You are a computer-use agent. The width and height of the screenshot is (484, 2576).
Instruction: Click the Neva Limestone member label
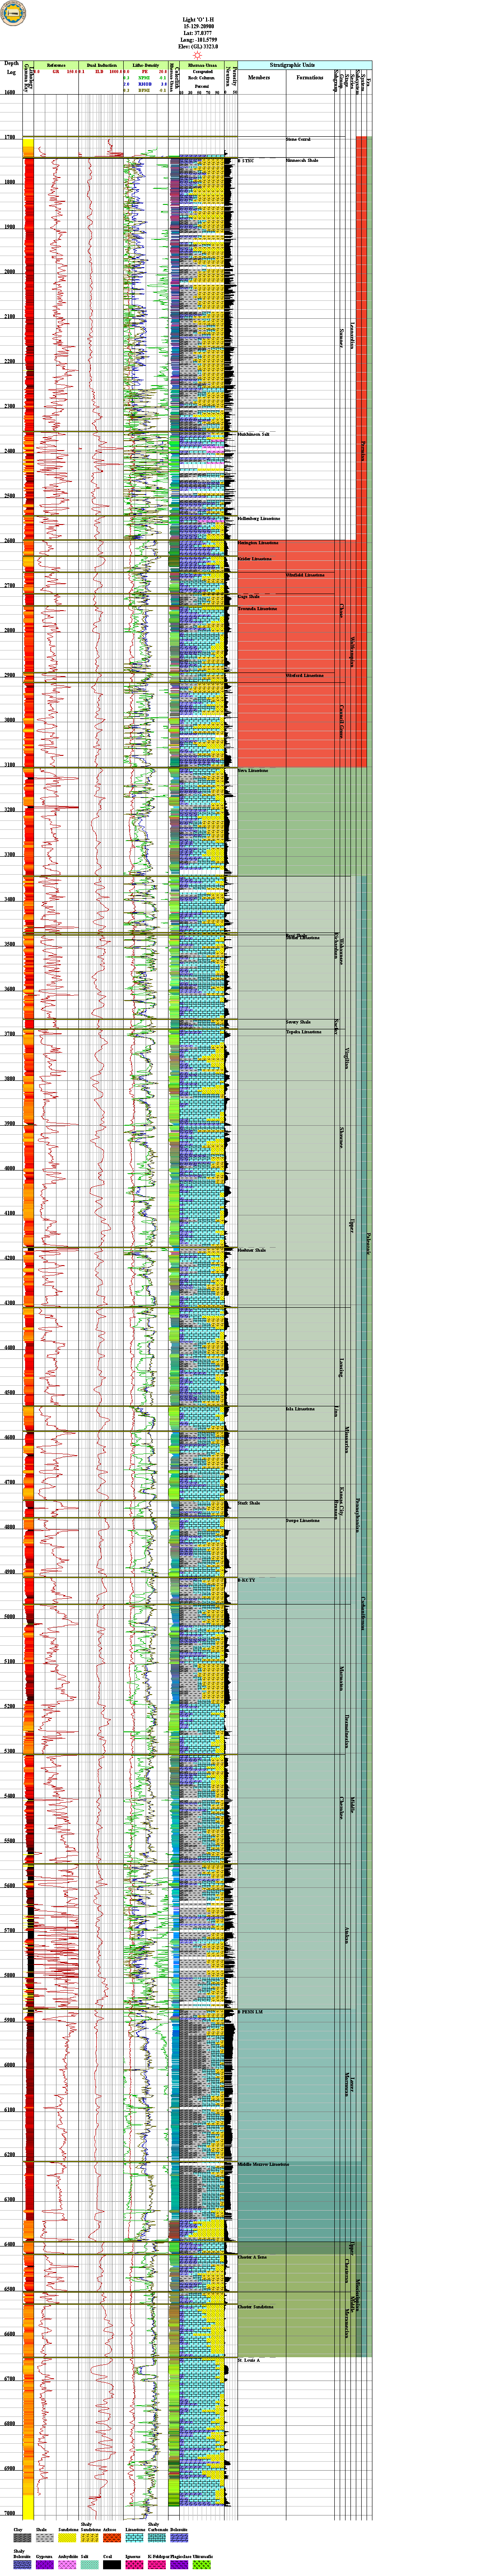tap(253, 770)
